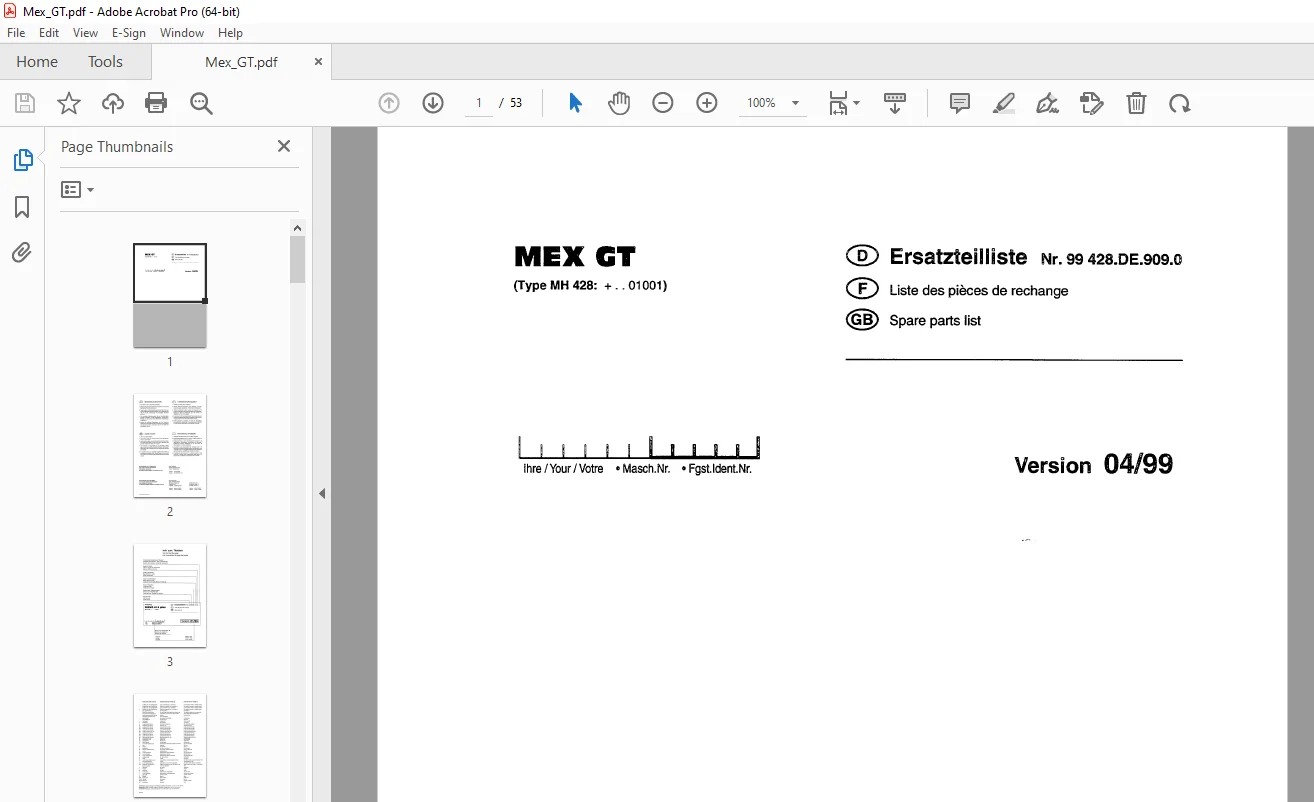Zoom out with the minus circle icon
The width and height of the screenshot is (1314, 802).
tap(663, 103)
